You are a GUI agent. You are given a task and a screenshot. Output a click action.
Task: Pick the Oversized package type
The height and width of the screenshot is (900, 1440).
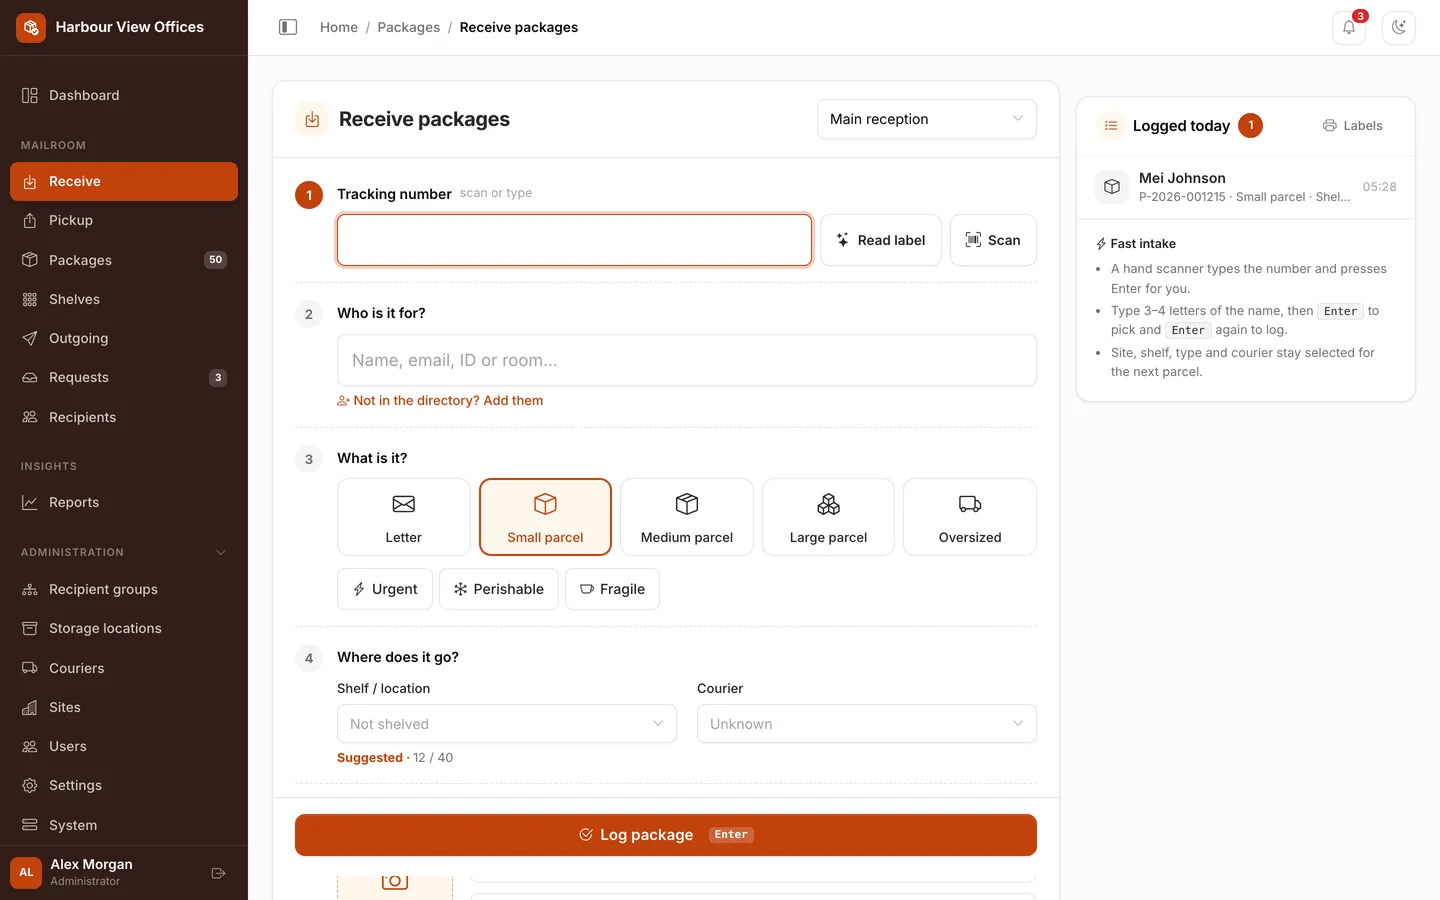970,517
